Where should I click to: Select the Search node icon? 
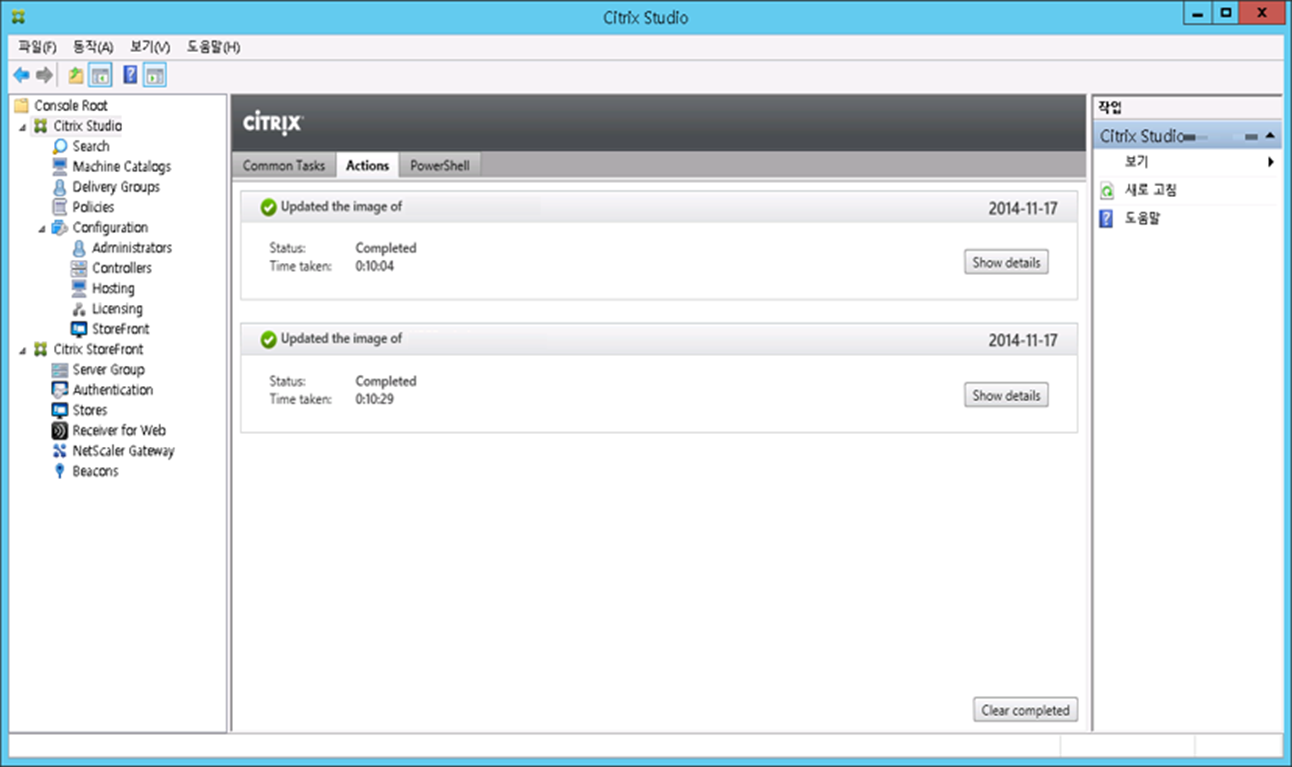[61, 146]
